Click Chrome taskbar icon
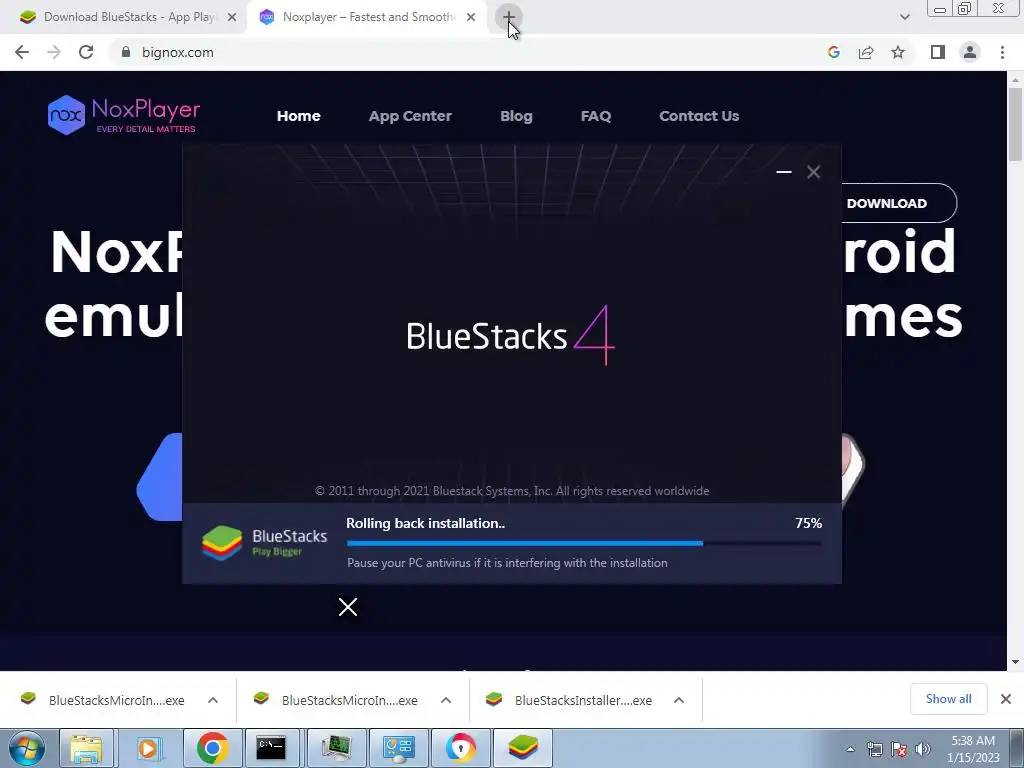 212,748
